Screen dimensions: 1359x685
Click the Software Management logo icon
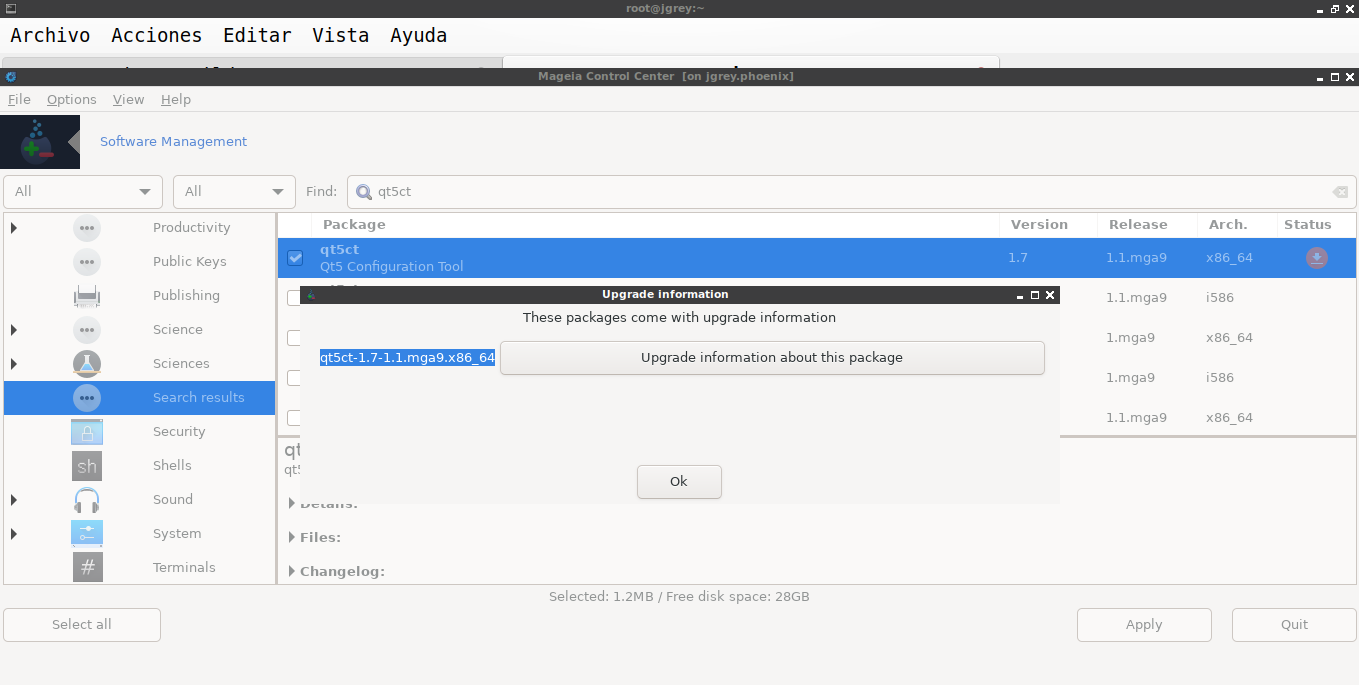coord(40,142)
